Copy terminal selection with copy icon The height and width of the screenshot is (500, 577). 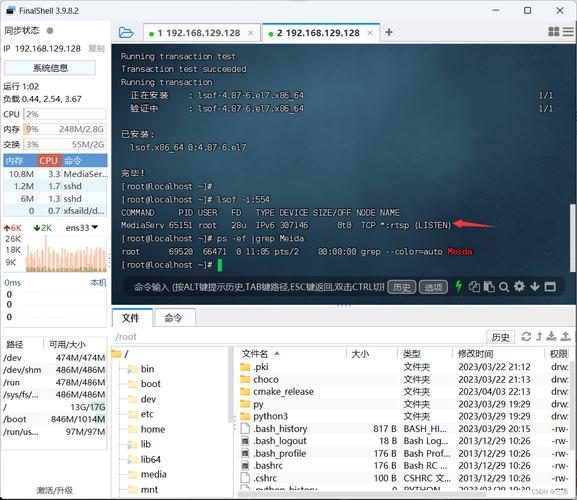(474, 287)
